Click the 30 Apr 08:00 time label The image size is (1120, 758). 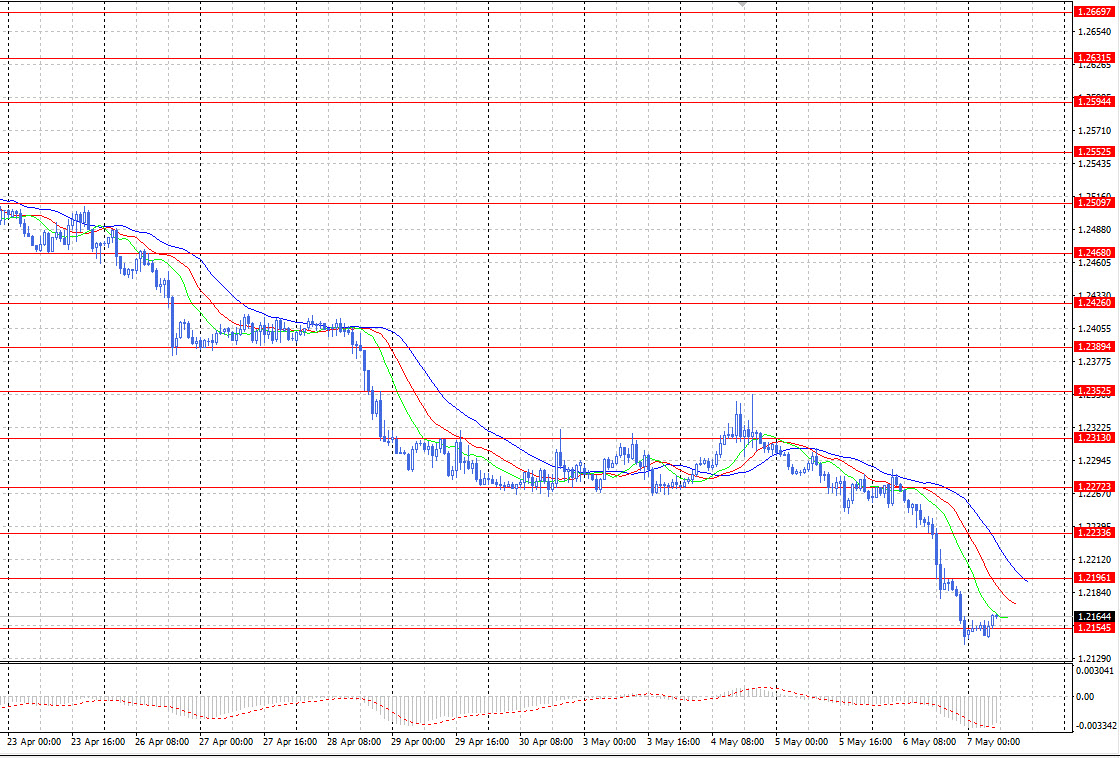pyautogui.click(x=546, y=742)
